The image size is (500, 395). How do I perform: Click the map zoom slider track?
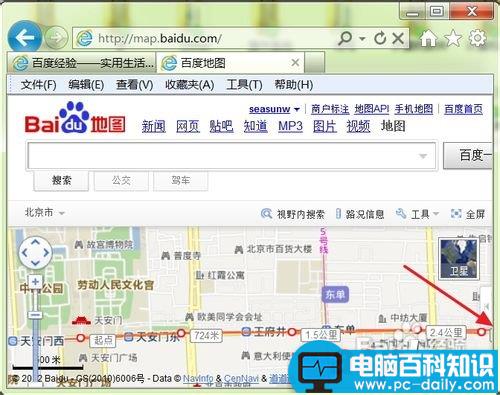(35, 337)
